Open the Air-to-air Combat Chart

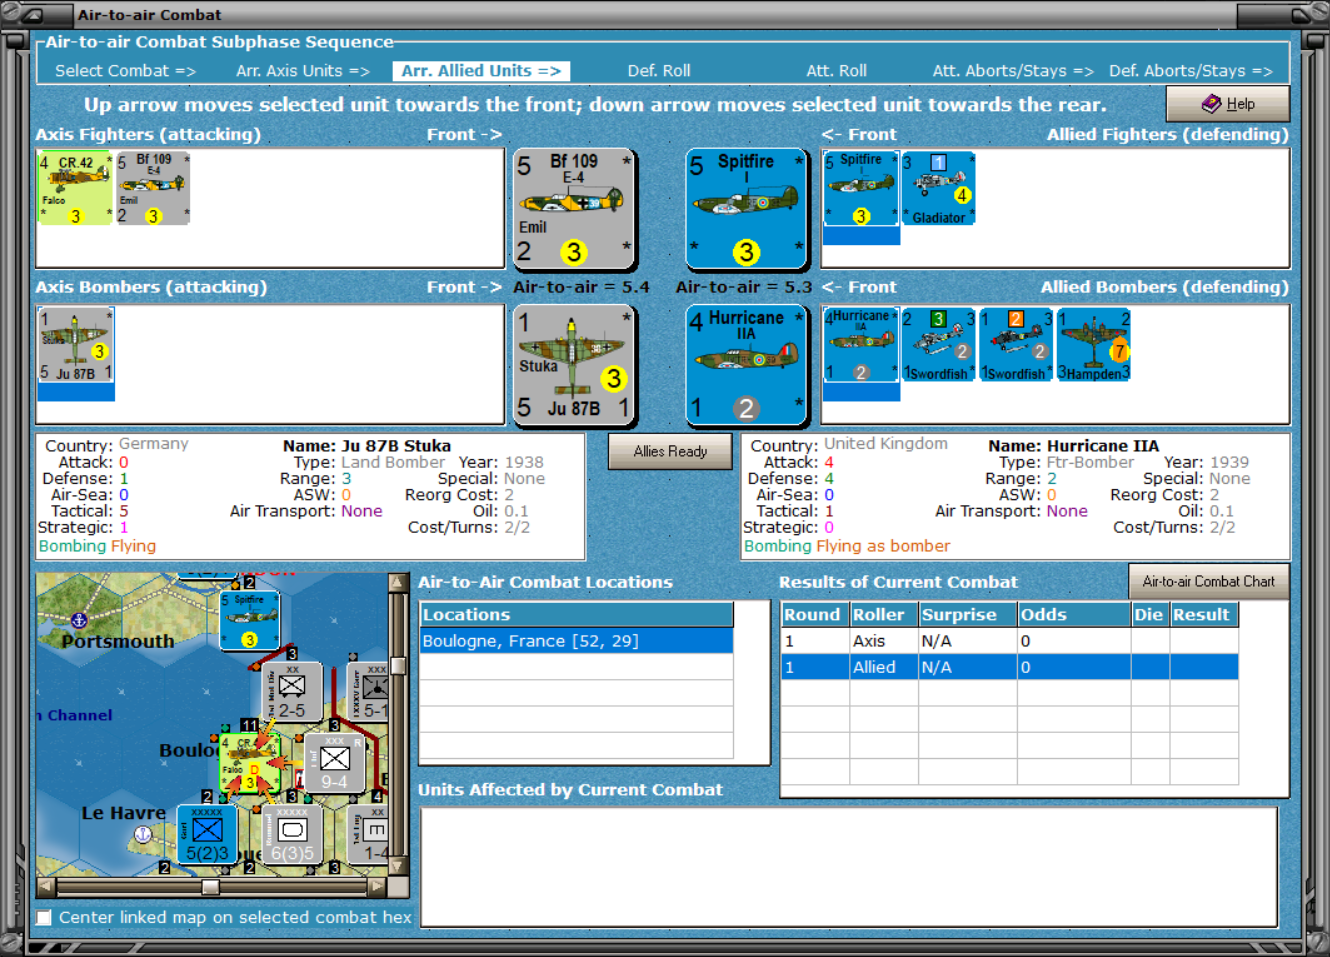tap(1208, 581)
